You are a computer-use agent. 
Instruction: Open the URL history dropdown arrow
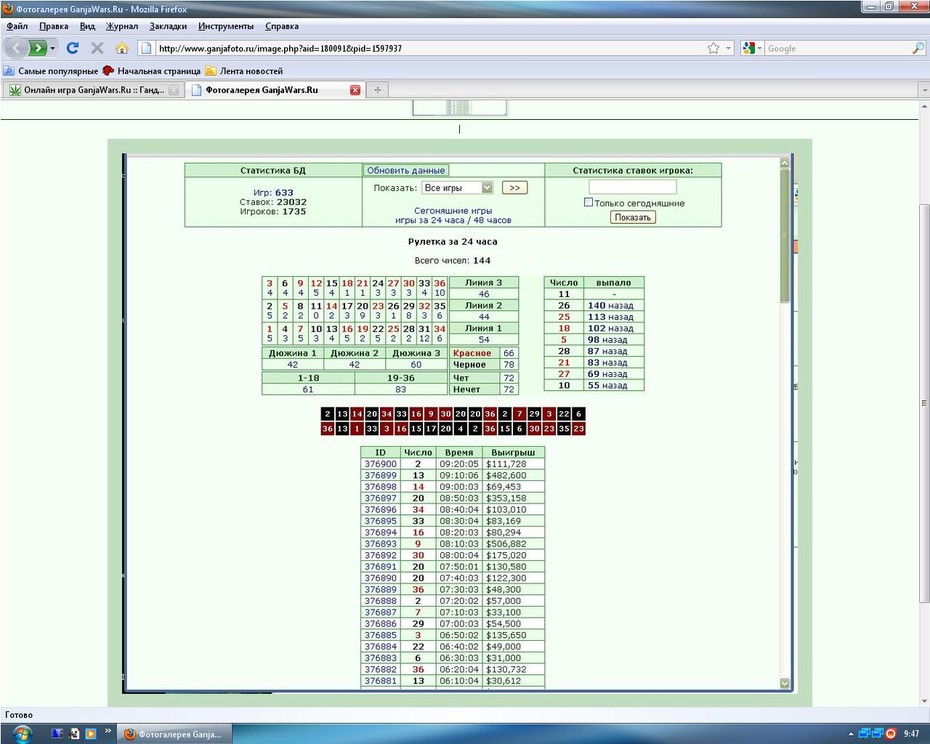(728, 48)
